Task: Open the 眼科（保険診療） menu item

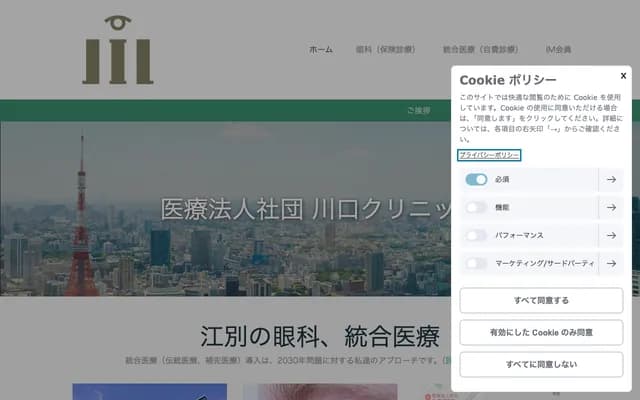Action: tap(385, 50)
